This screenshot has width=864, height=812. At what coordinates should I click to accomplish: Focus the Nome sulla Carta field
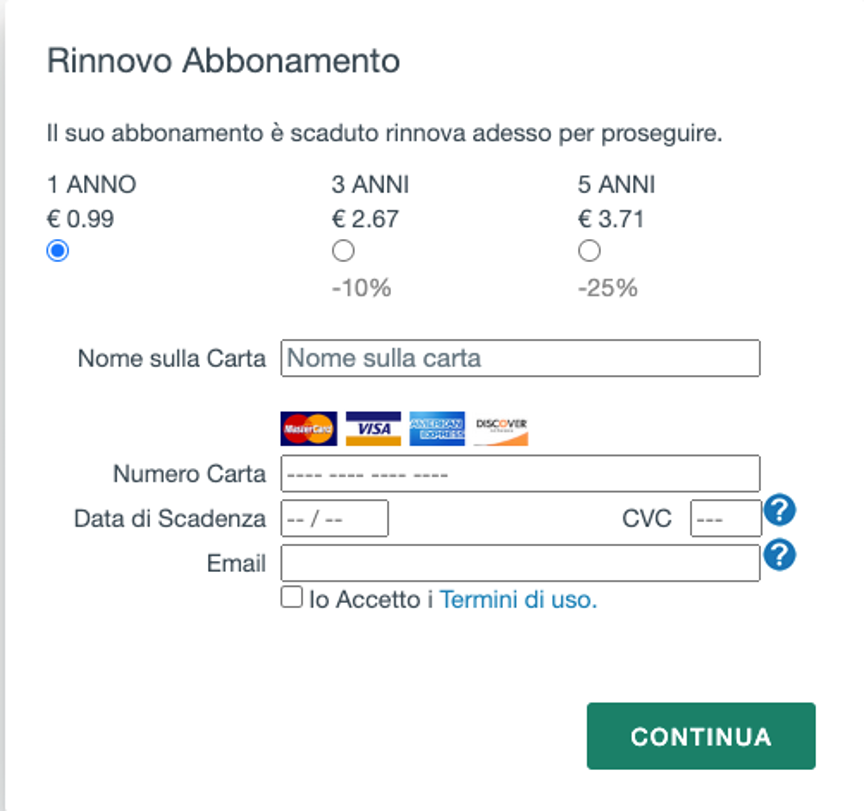(520, 358)
